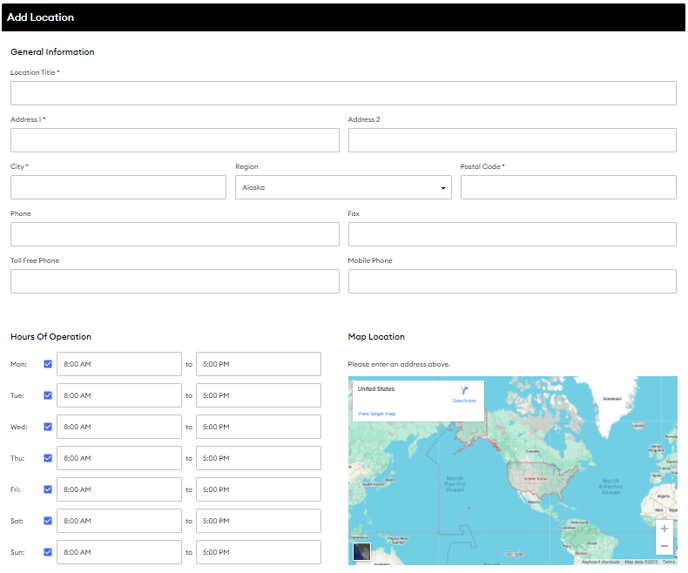The image size is (688, 573).
Task: Click the map Terms link
Action: click(x=668, y=562)
